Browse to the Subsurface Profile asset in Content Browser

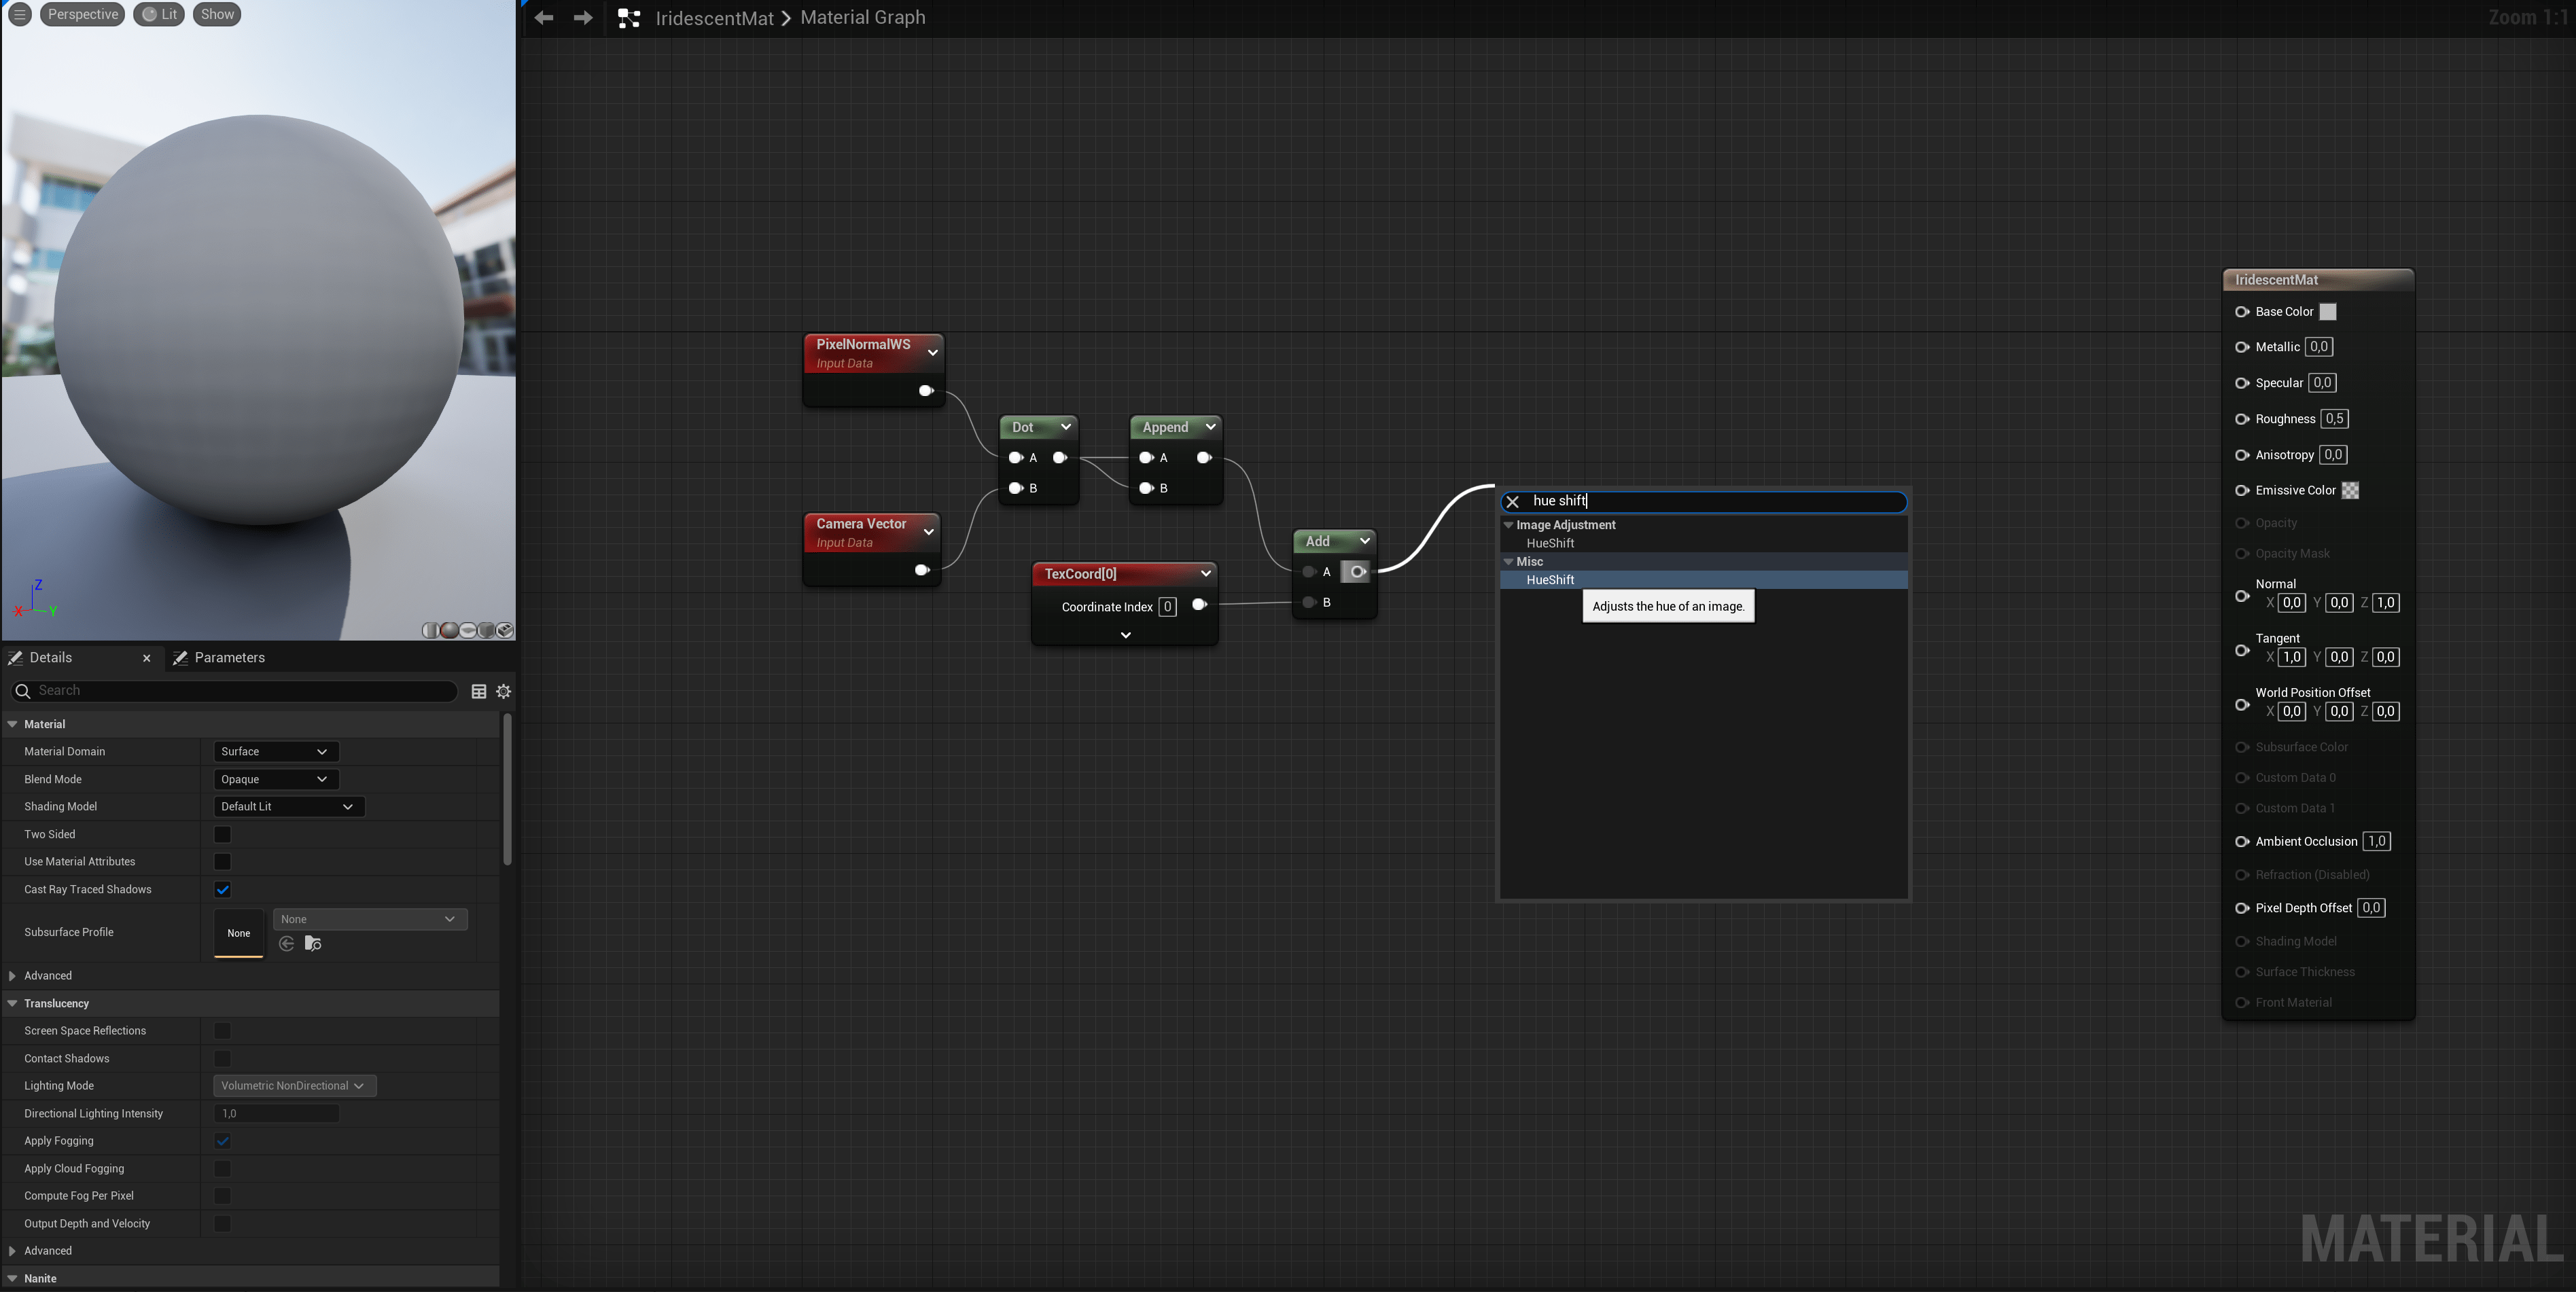click(x=313, y=943)
